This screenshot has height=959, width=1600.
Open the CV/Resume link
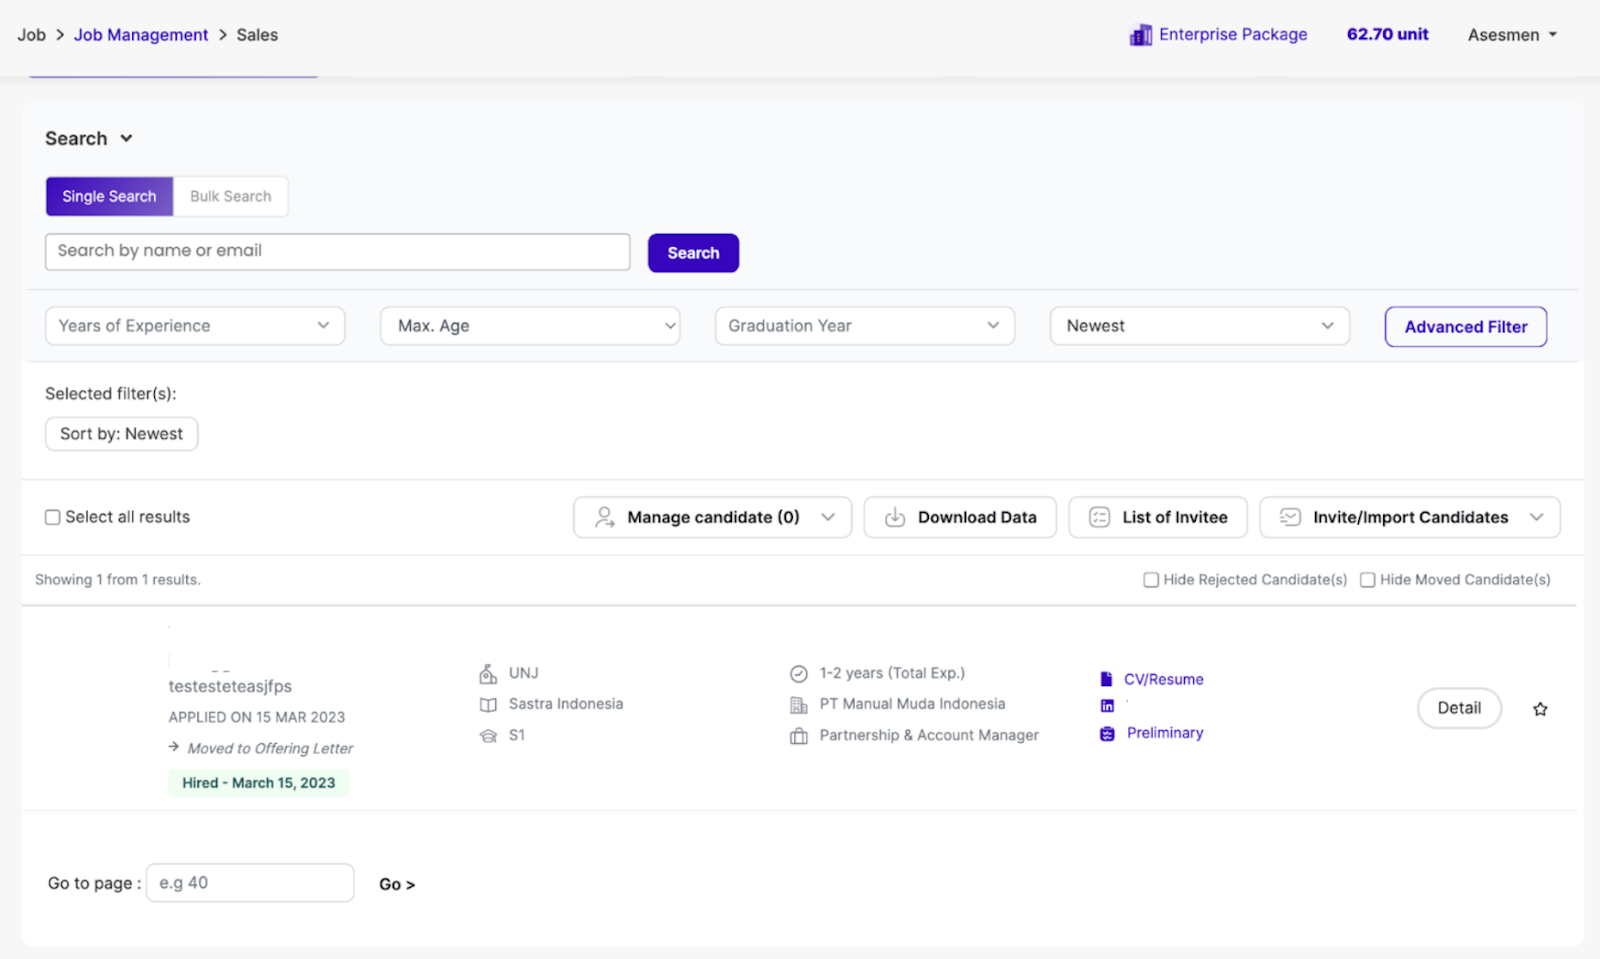tap(1164, 679)
